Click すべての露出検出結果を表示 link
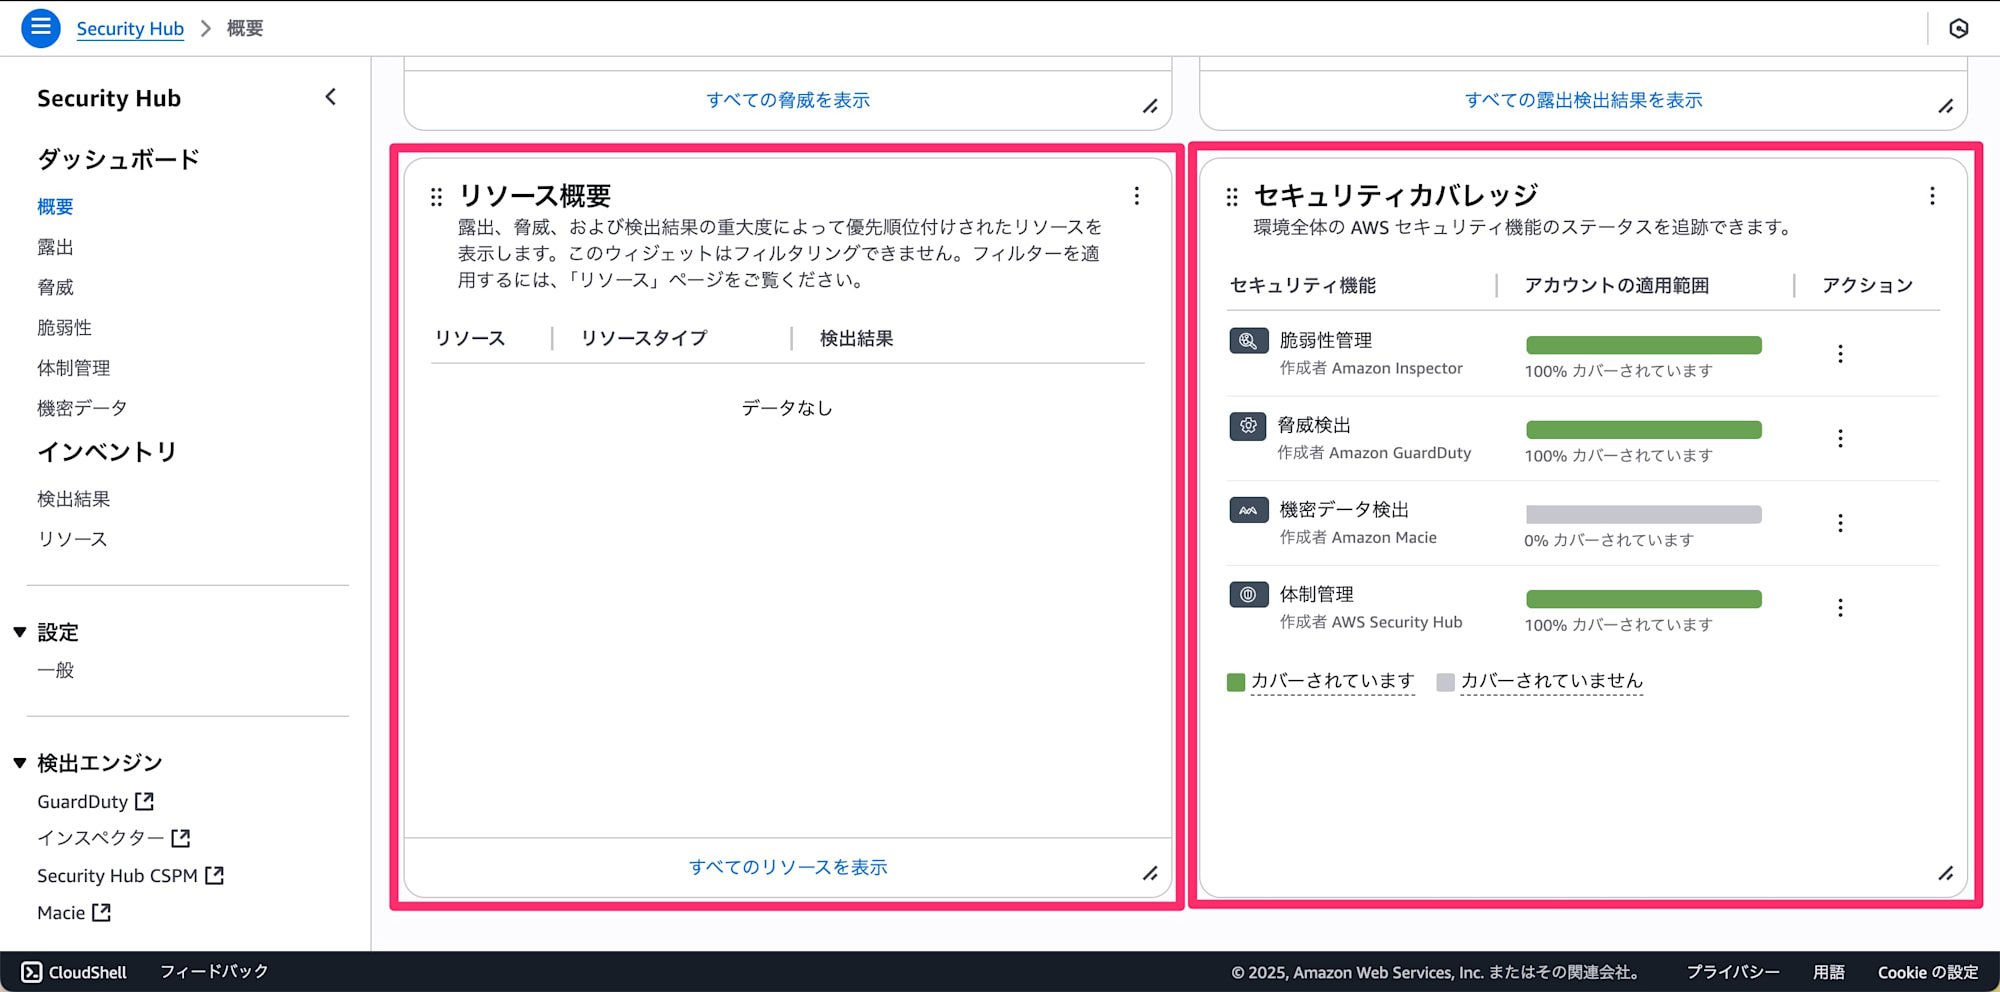Viewport: 2000px width, 992px height. (x=1583, y=100)
